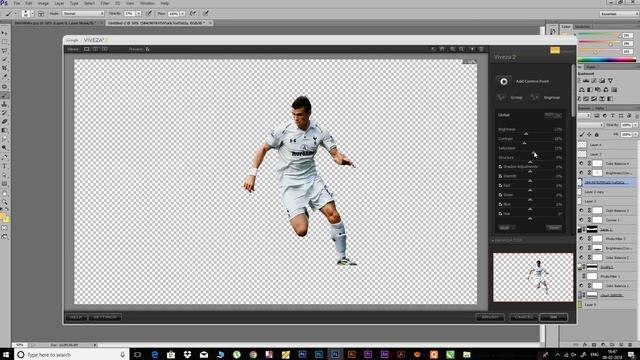This screenshot has height=360, width=640.
Task: Enable airbrush icon next to Flow
Action: [193, 13]
